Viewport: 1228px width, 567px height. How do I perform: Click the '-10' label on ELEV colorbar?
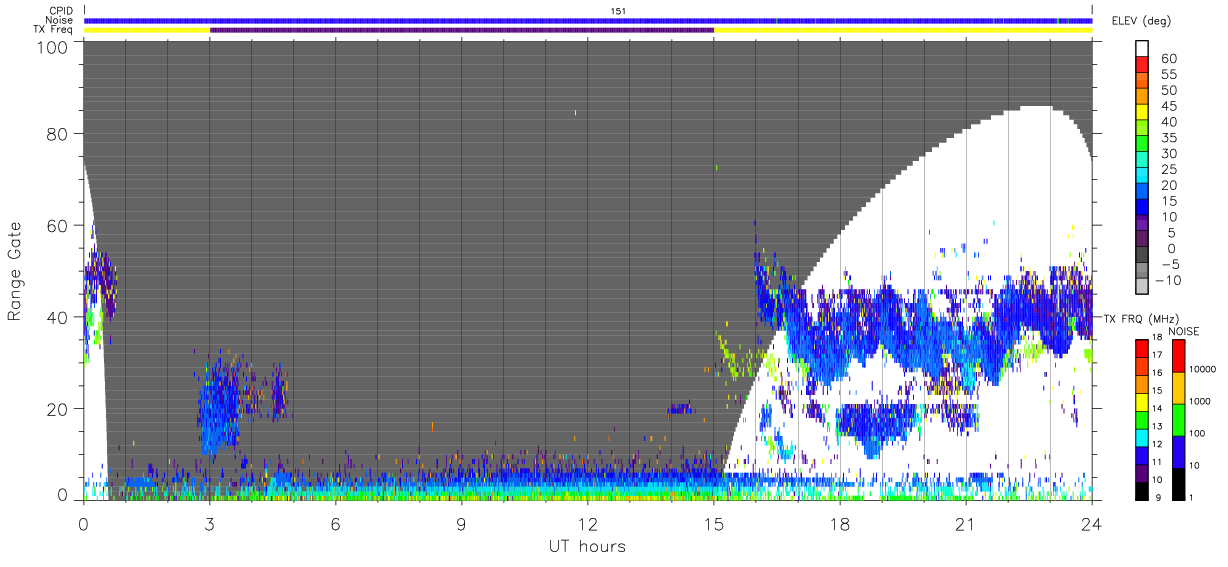coord(1167,280)
